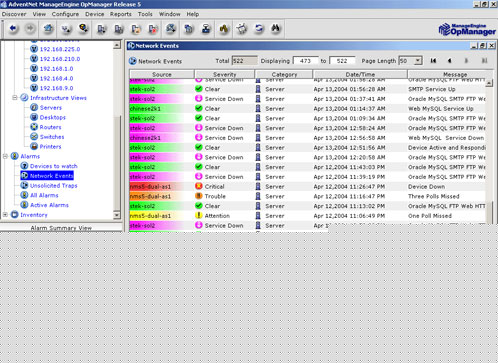Open the Servers infrastructure view
The height and width of the screenshot is (363, 498).
point(51,108)
